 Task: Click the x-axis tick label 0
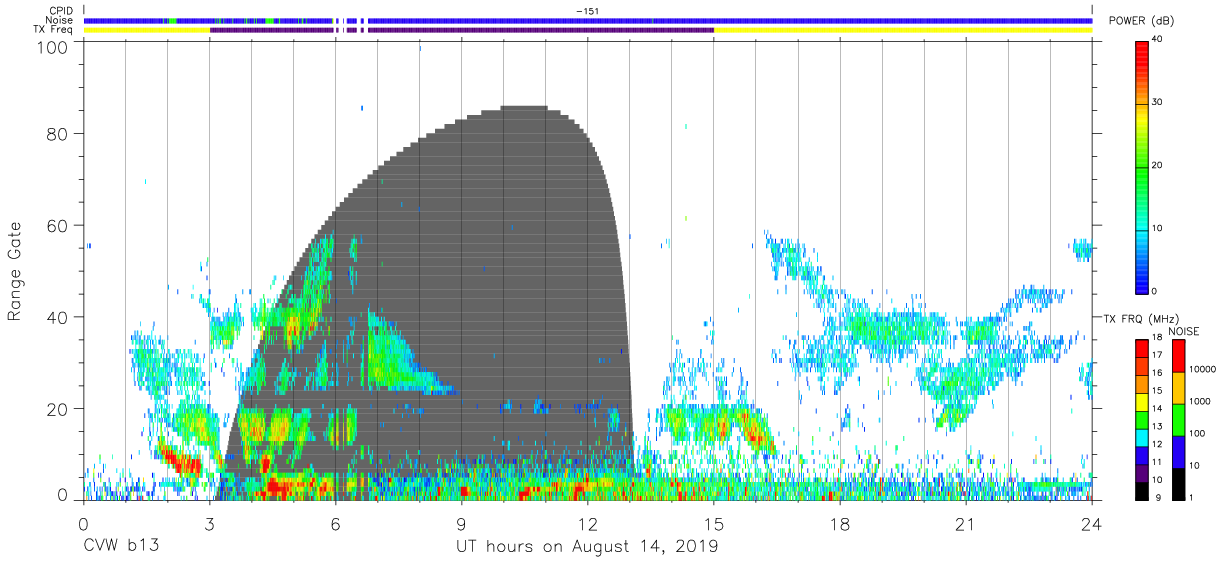tap(83, 522)
